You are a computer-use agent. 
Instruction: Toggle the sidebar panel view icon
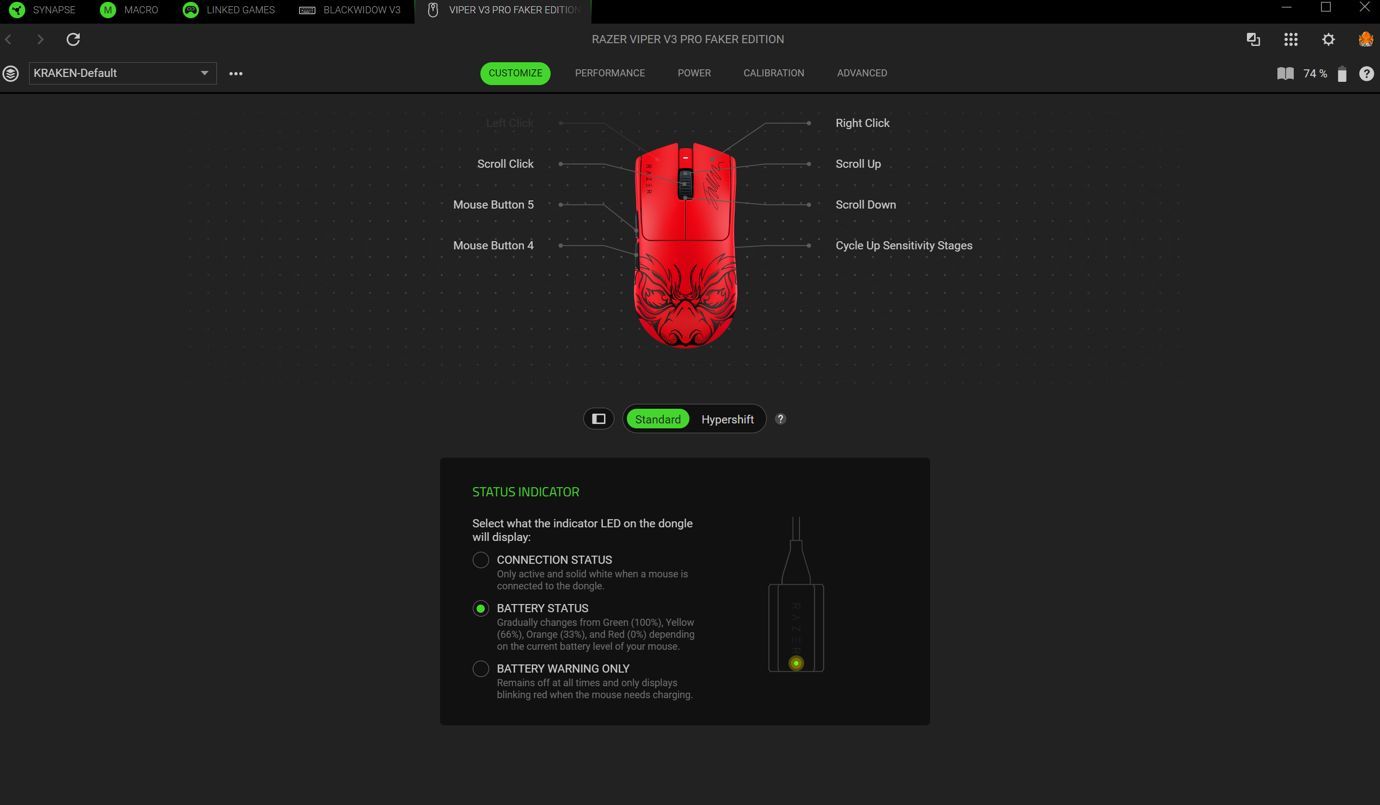point(598,419)
